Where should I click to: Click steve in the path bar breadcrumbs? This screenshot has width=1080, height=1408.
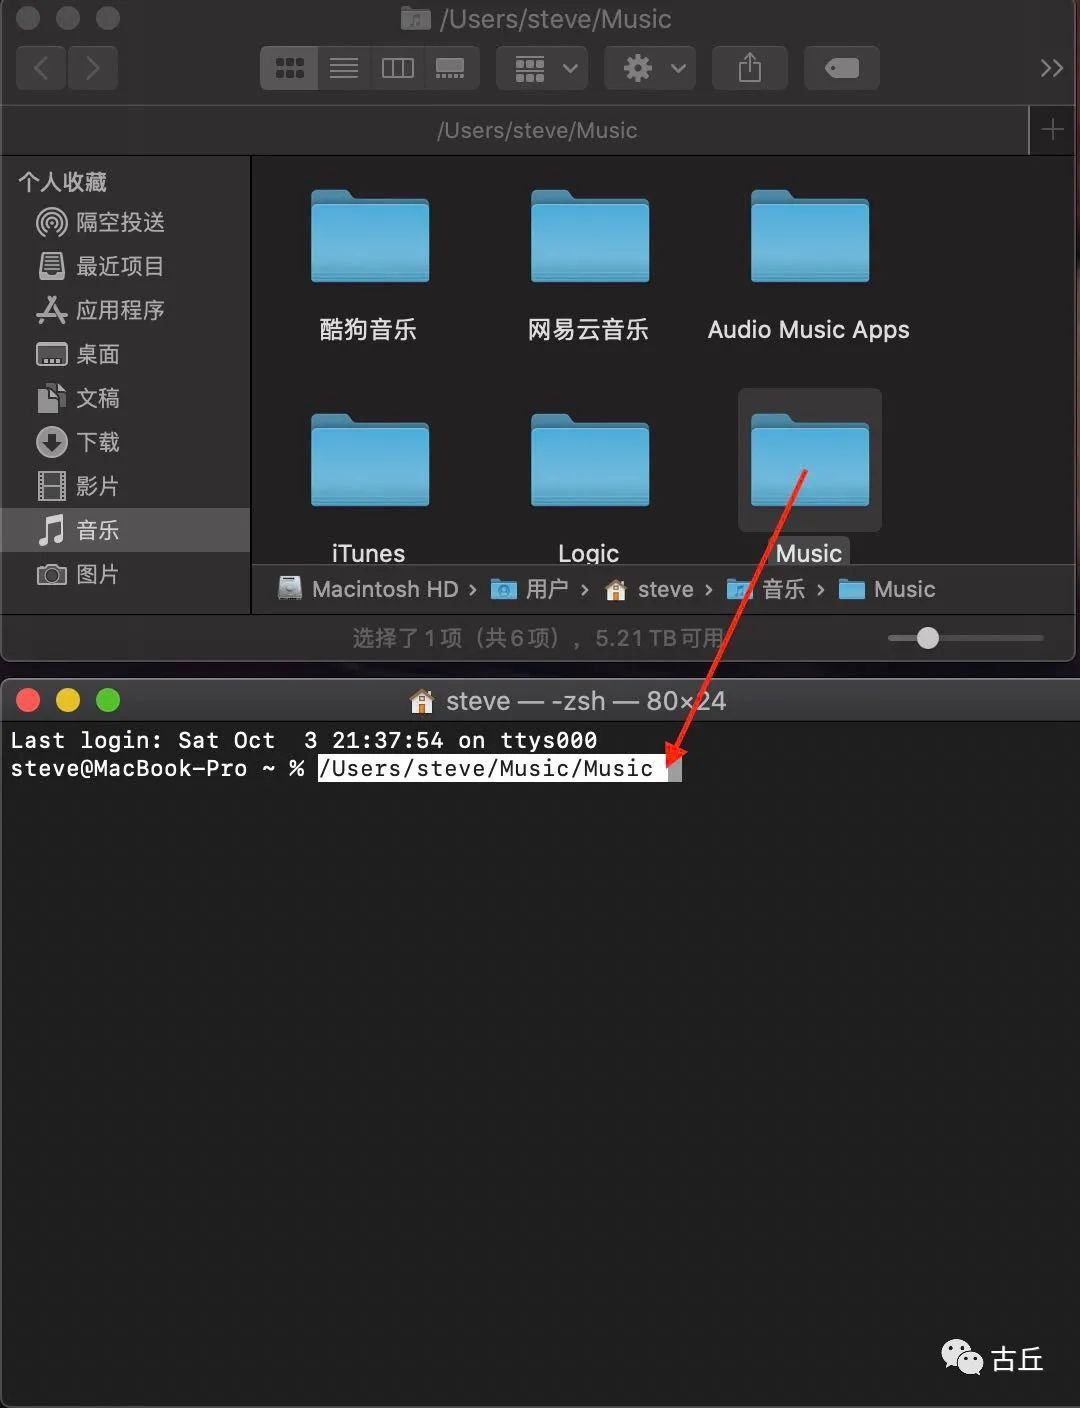665,589
